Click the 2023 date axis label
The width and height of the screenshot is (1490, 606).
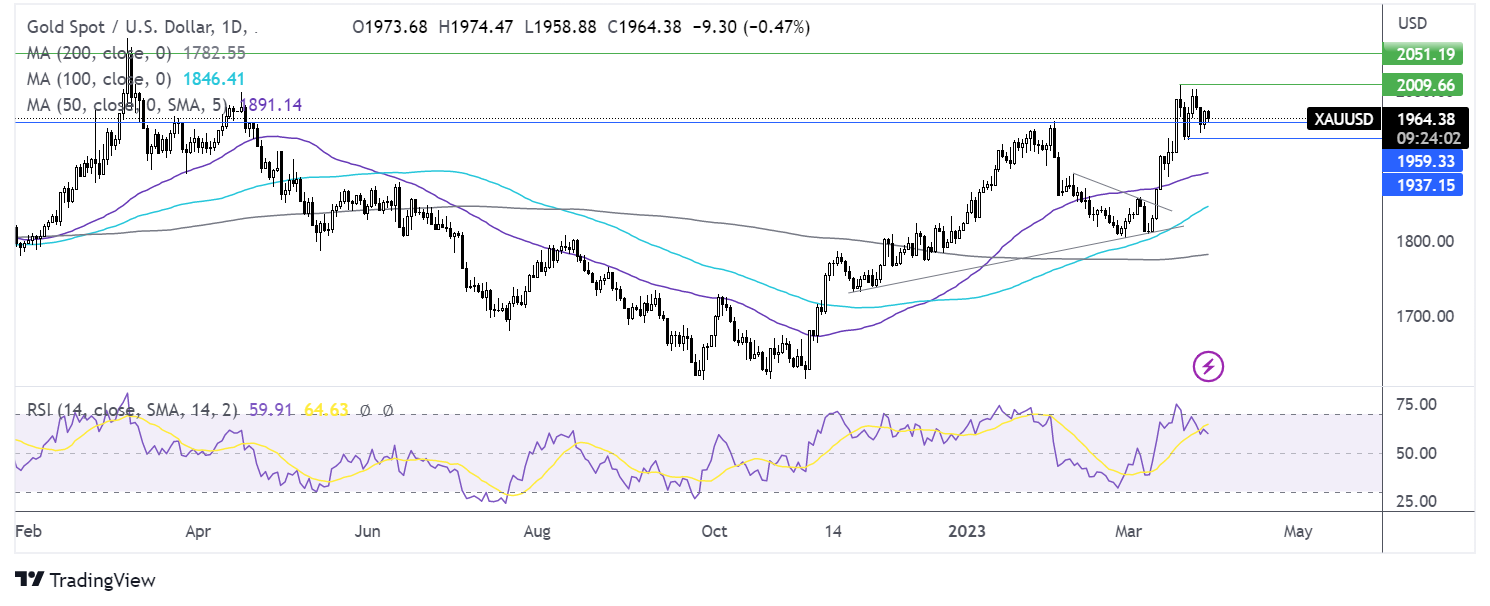[x=966, y=531]
